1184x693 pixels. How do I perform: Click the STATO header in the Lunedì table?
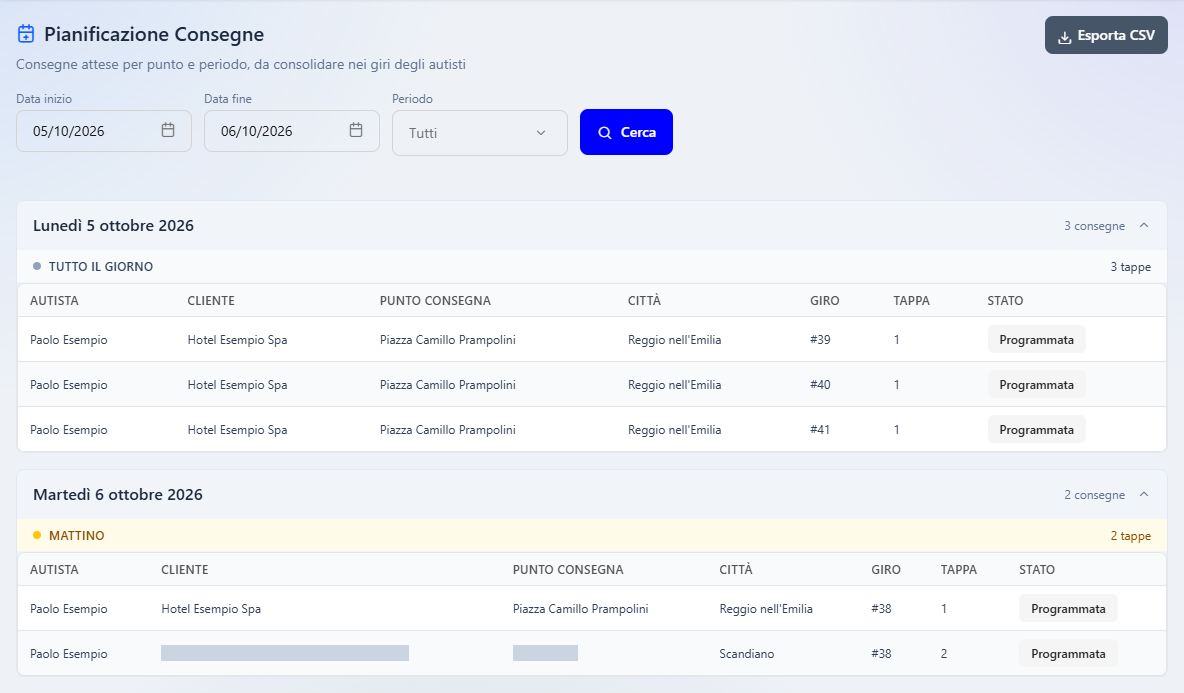coord(1005,300)
